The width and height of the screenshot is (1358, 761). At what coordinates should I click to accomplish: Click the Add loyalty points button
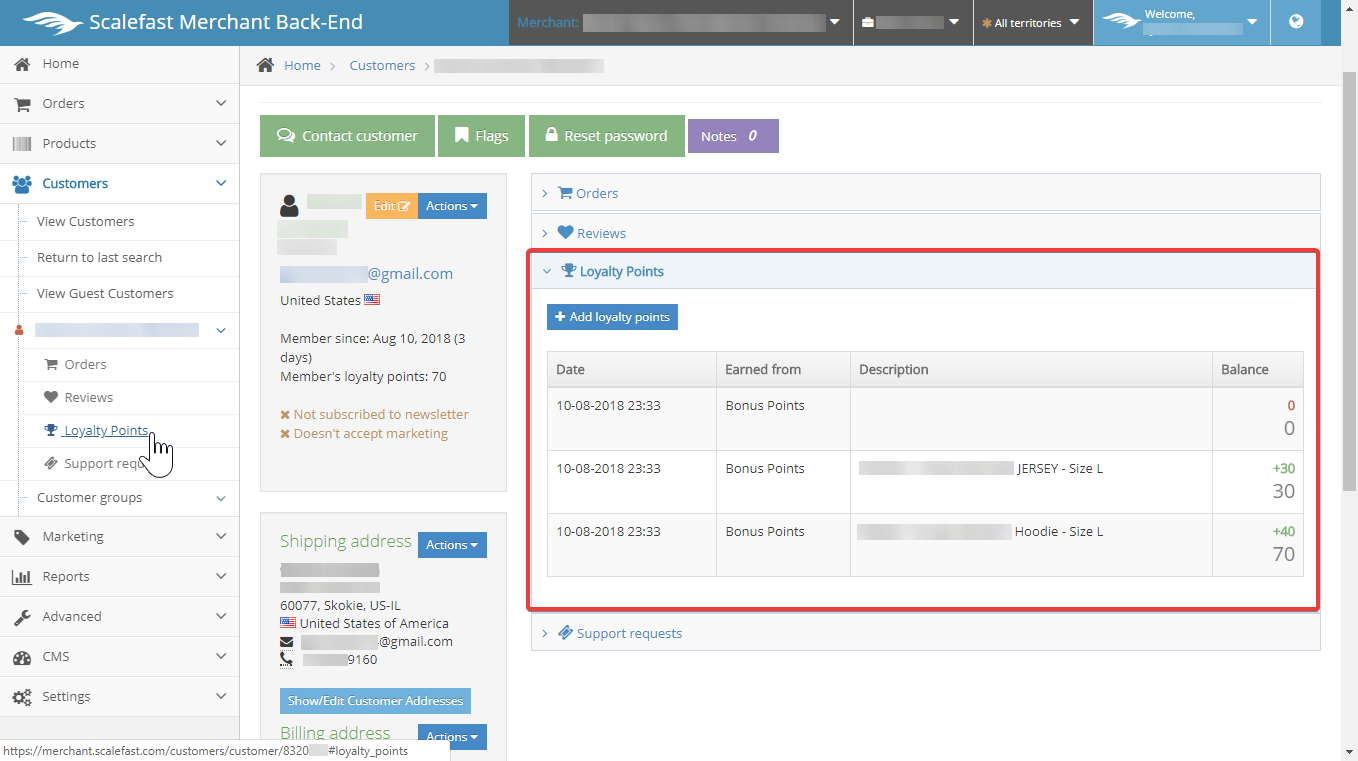[612, 317]
